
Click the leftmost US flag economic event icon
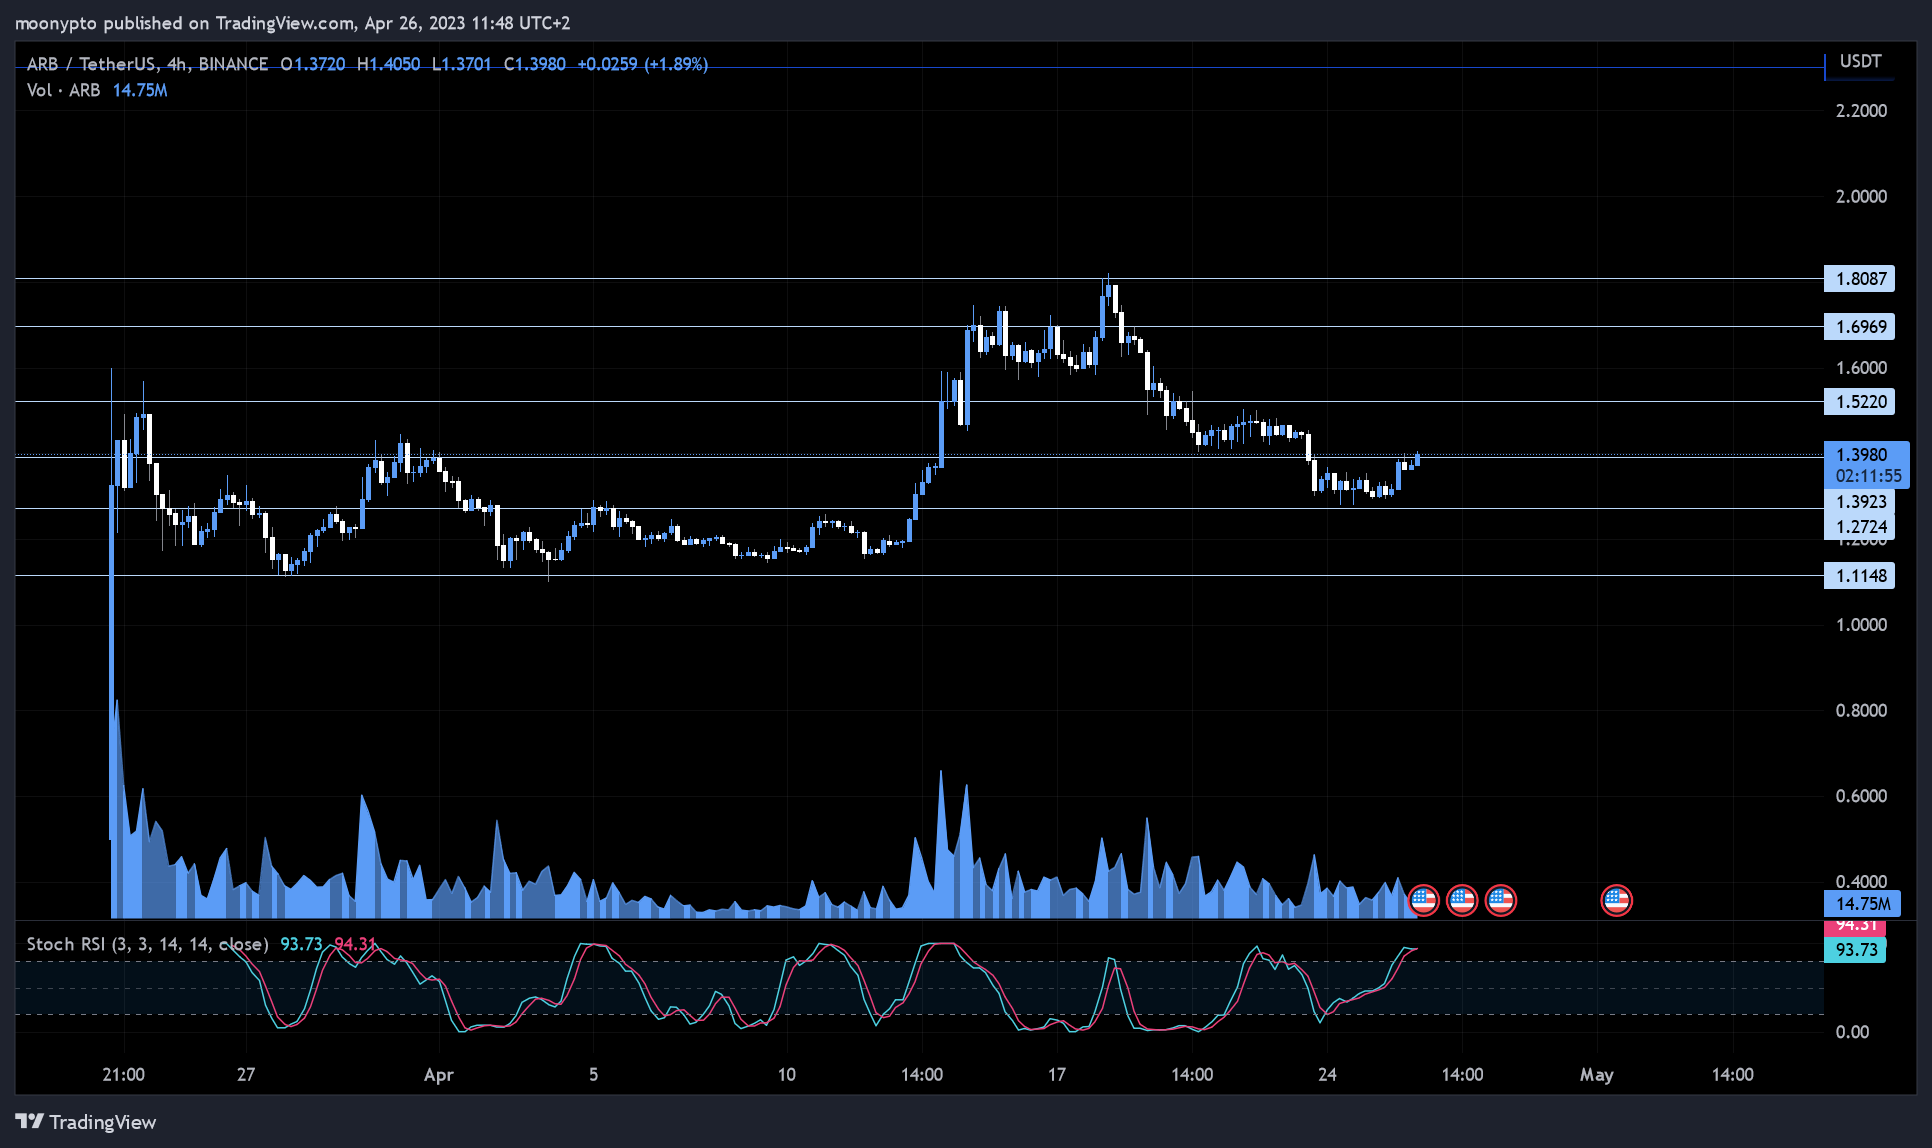1424,900
